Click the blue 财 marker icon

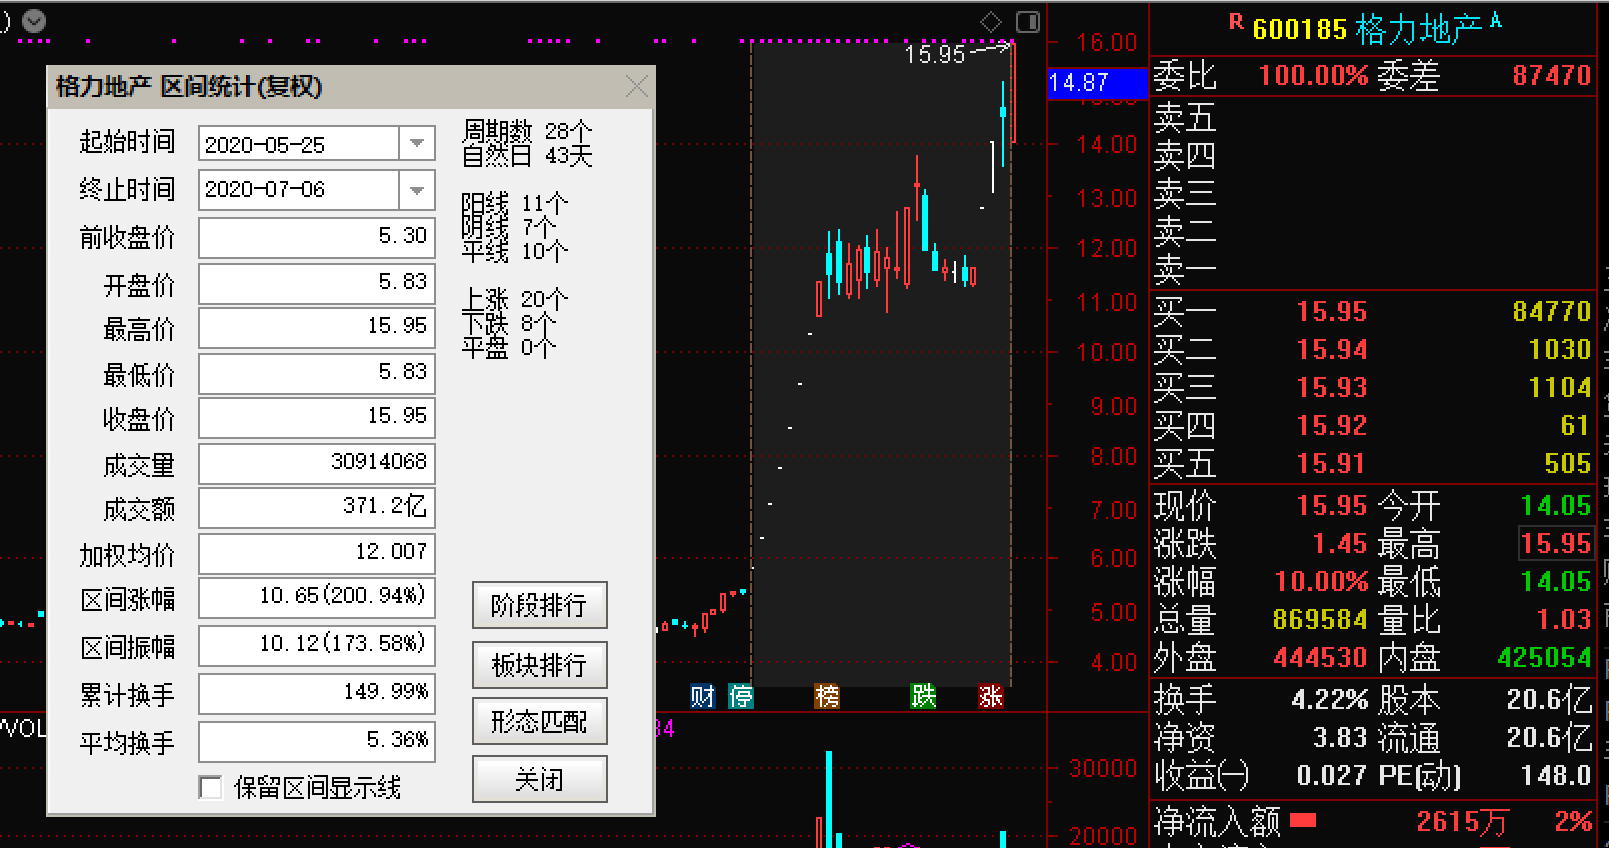pyautogui.click(x=703, y=696)
